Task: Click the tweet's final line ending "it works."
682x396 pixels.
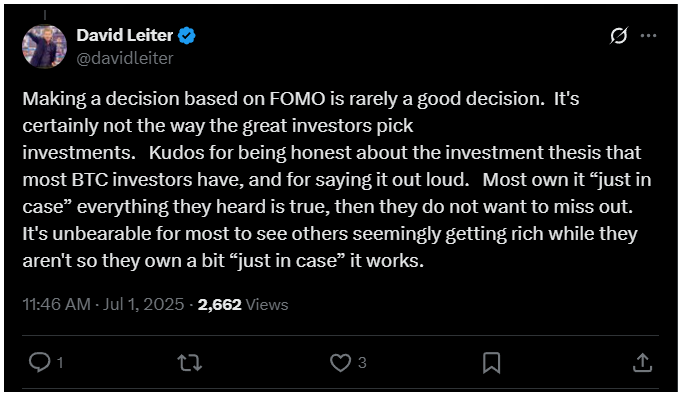Action: coord(223,261)
